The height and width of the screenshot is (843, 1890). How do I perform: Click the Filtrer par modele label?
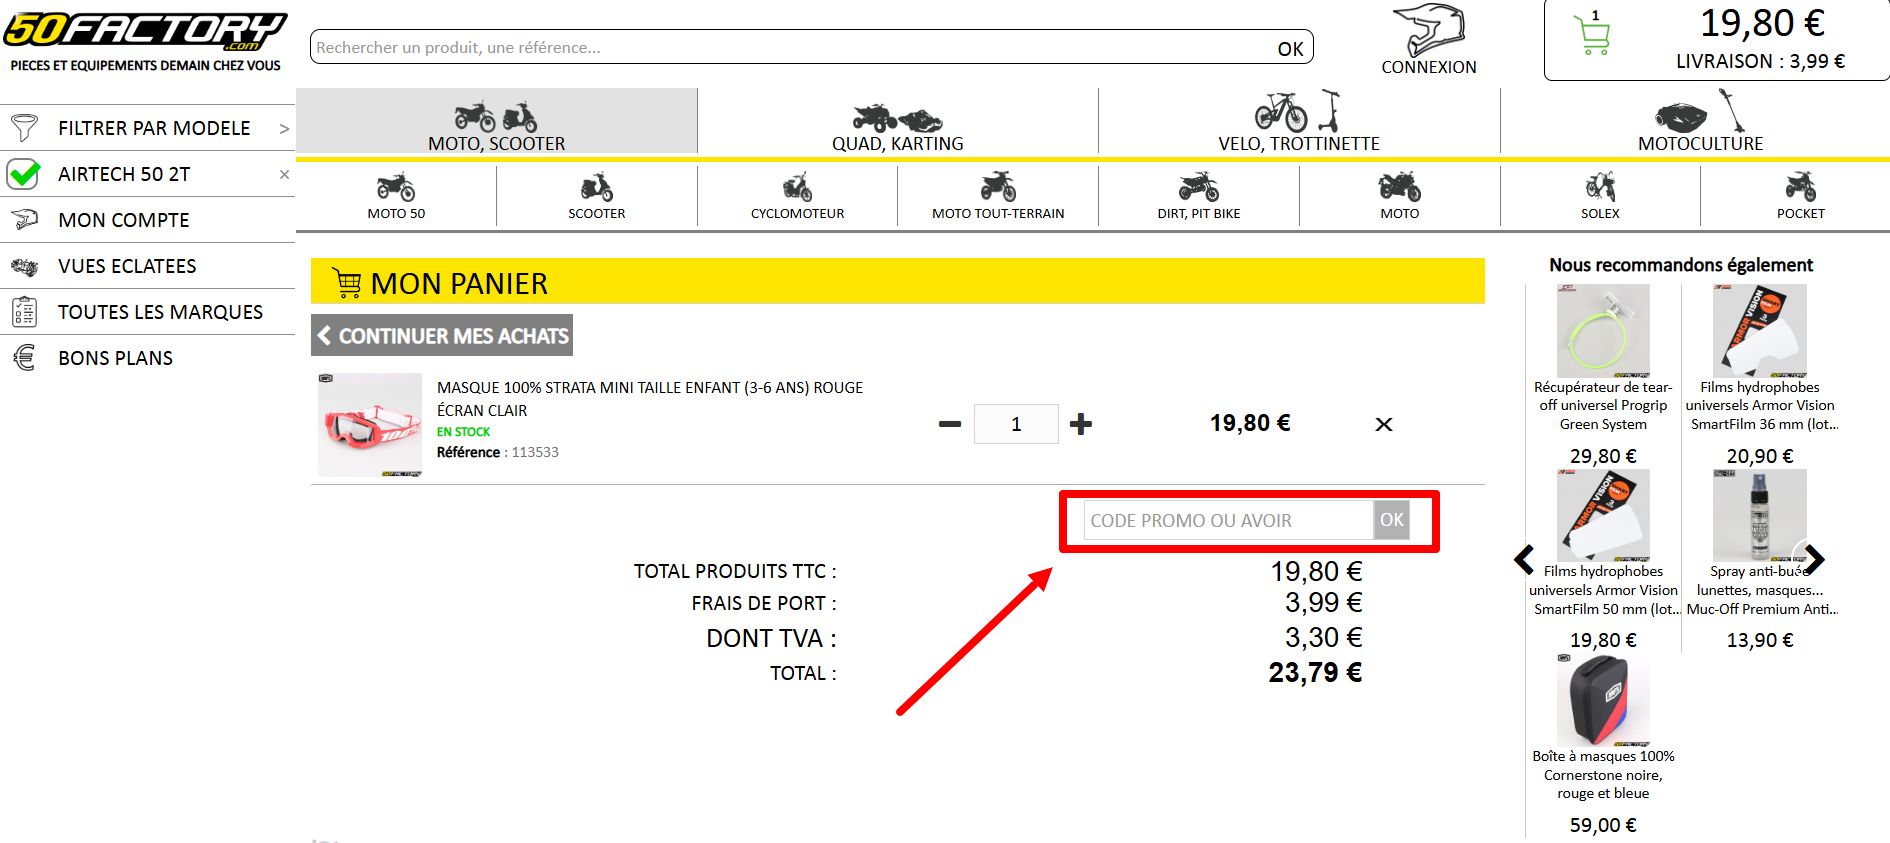(x=154, y=128)
